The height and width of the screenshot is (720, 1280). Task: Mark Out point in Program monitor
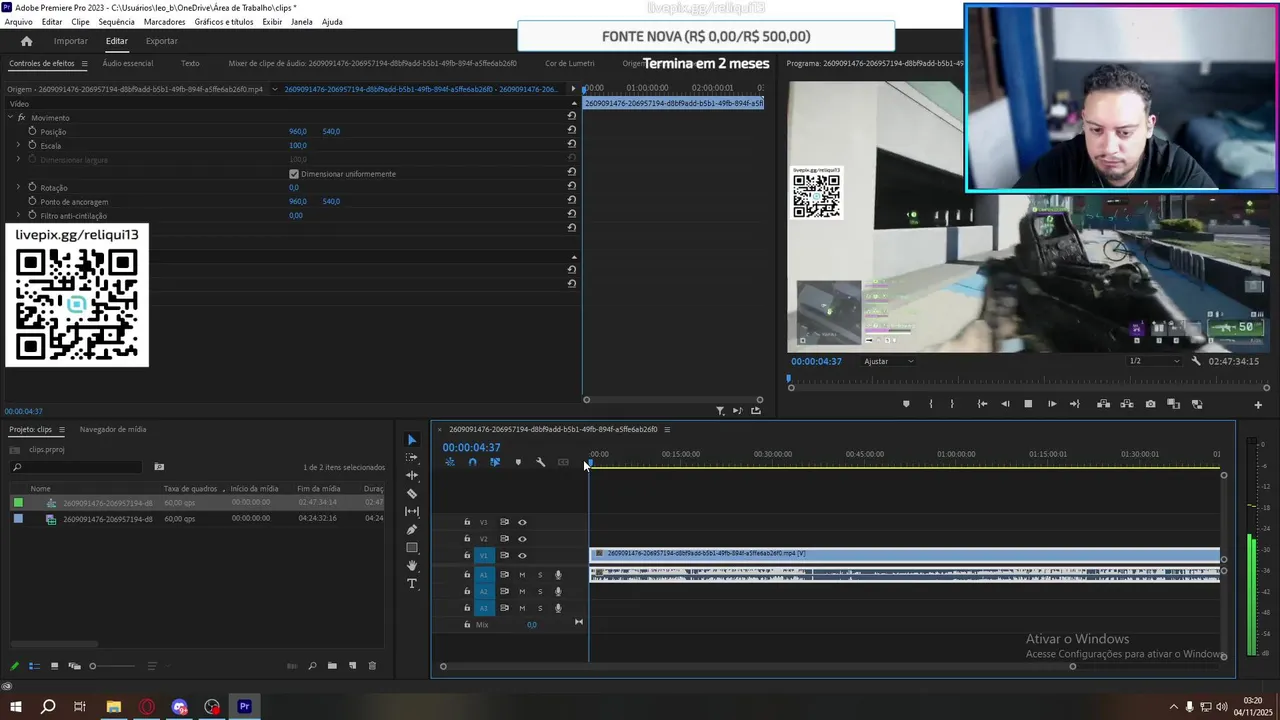(952, 404)
